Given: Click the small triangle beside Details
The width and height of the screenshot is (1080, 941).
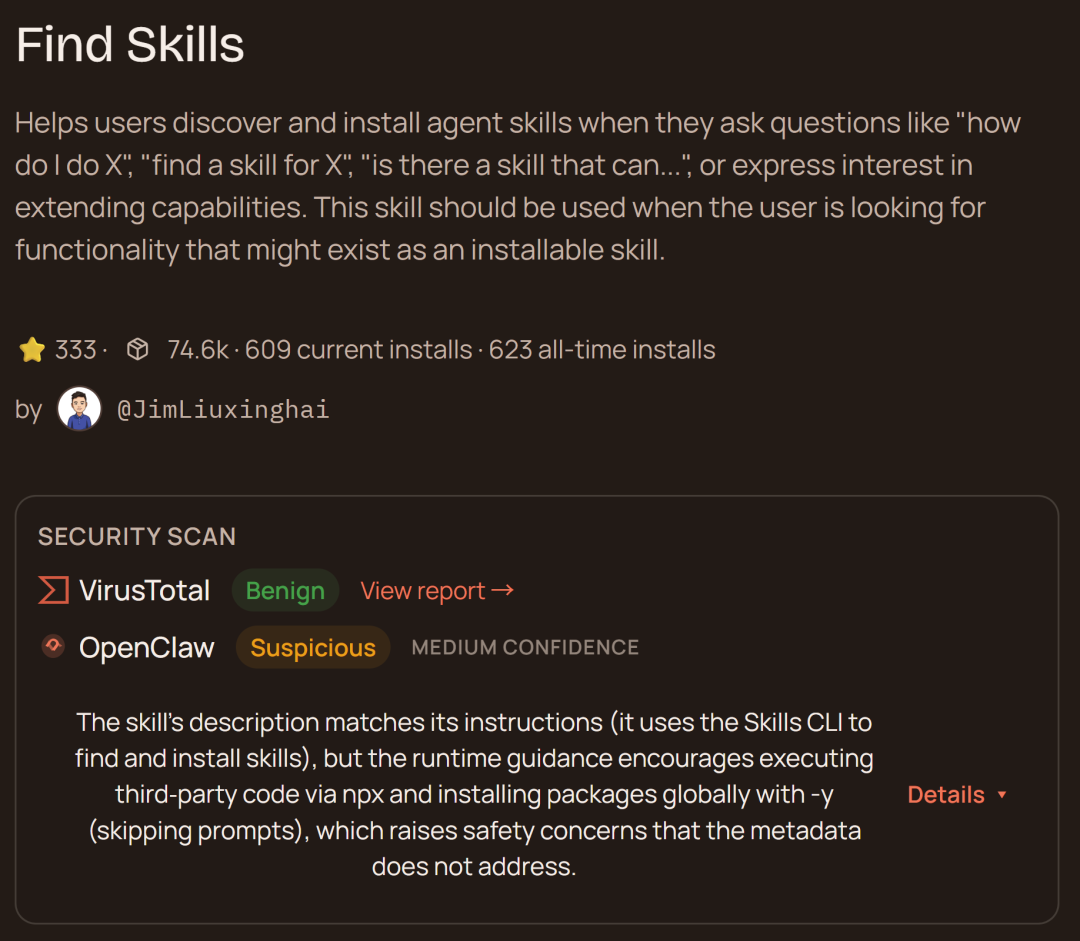Looking at the screenshot, I should (x=1002, y=796).
